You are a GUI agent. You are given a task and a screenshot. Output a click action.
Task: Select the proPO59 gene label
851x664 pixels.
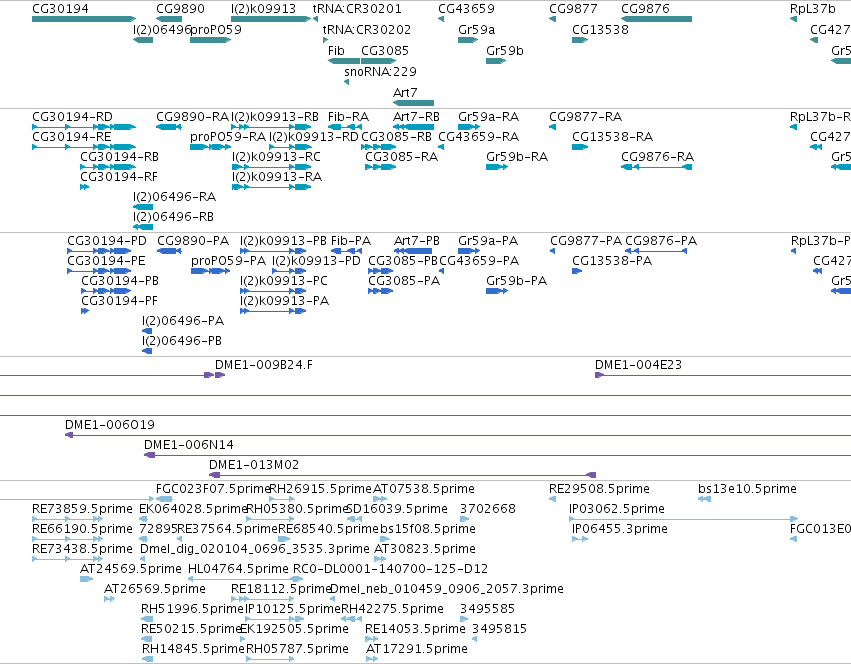(216, 29)
